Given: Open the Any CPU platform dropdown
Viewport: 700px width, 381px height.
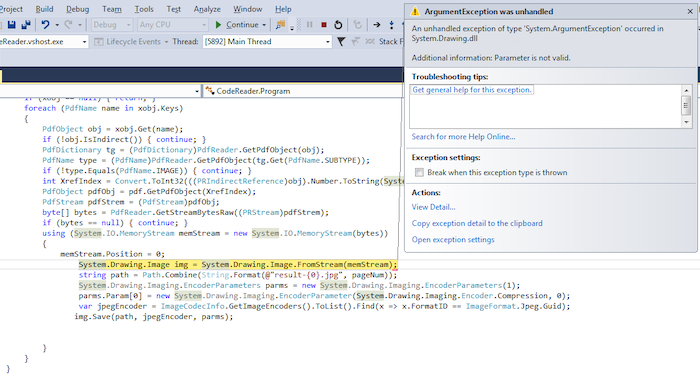Looking at the screenshot, I should point(172,25).
